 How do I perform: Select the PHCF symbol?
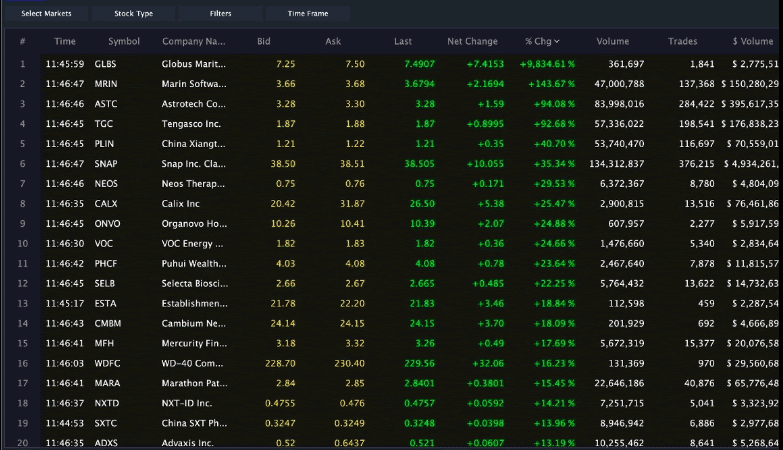[x=106, y=264]
